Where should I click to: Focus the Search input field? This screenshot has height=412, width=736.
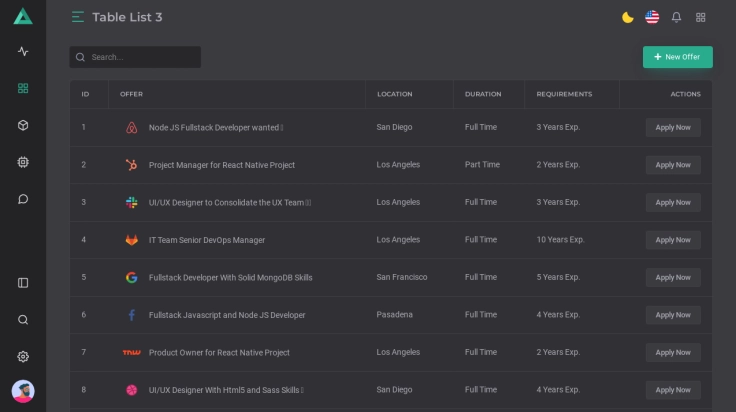(x=140, y=57)
